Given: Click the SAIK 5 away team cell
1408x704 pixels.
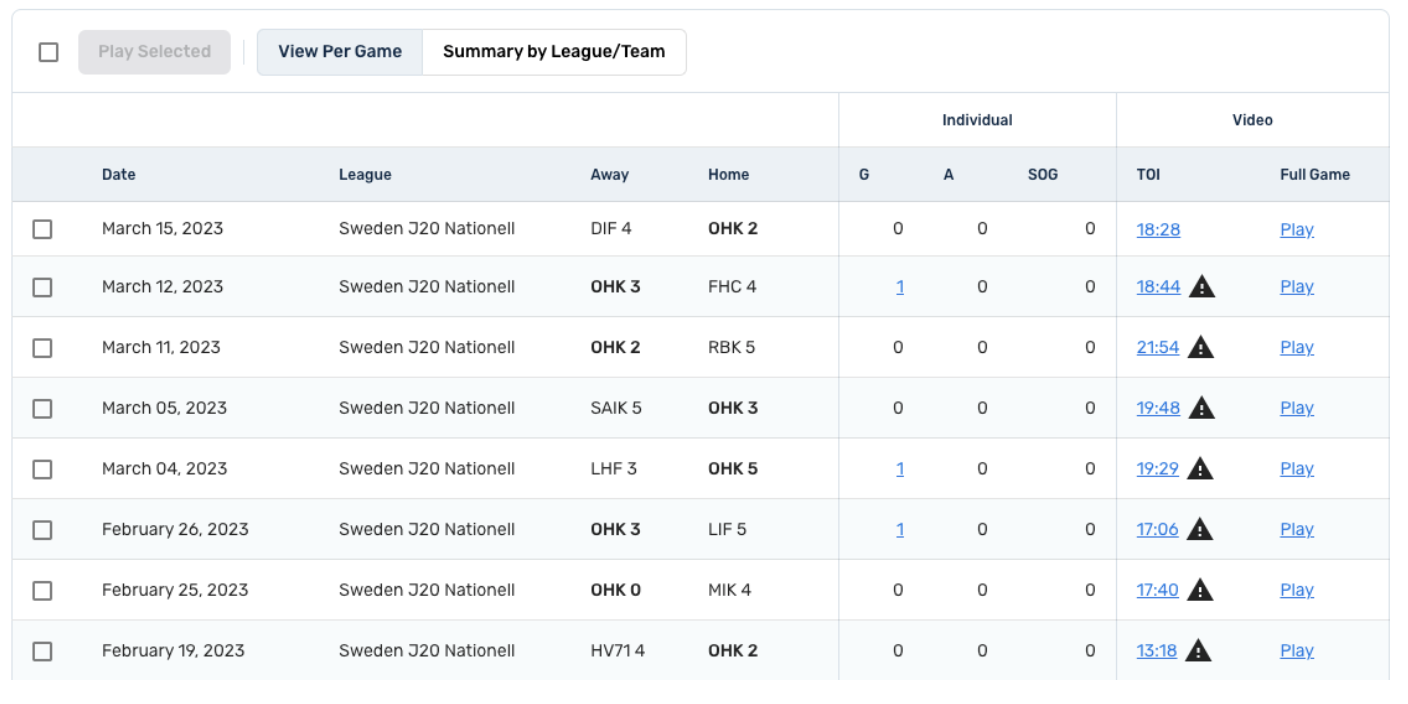Looking at the screenshot, I should tap(616, 408).
